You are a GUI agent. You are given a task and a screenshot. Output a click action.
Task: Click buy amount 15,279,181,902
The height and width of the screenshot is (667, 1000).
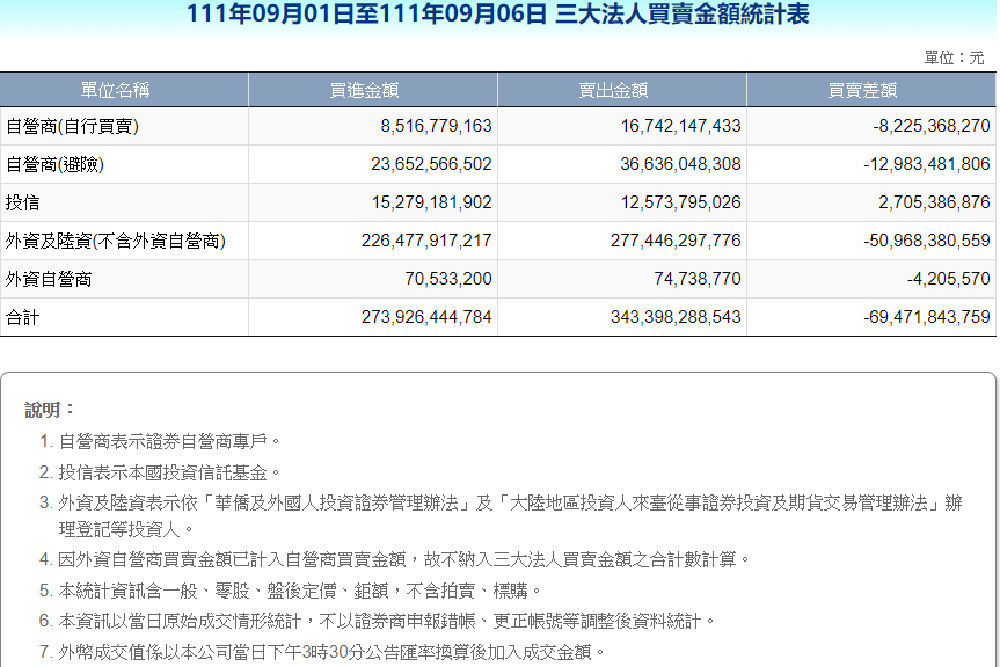432,202
